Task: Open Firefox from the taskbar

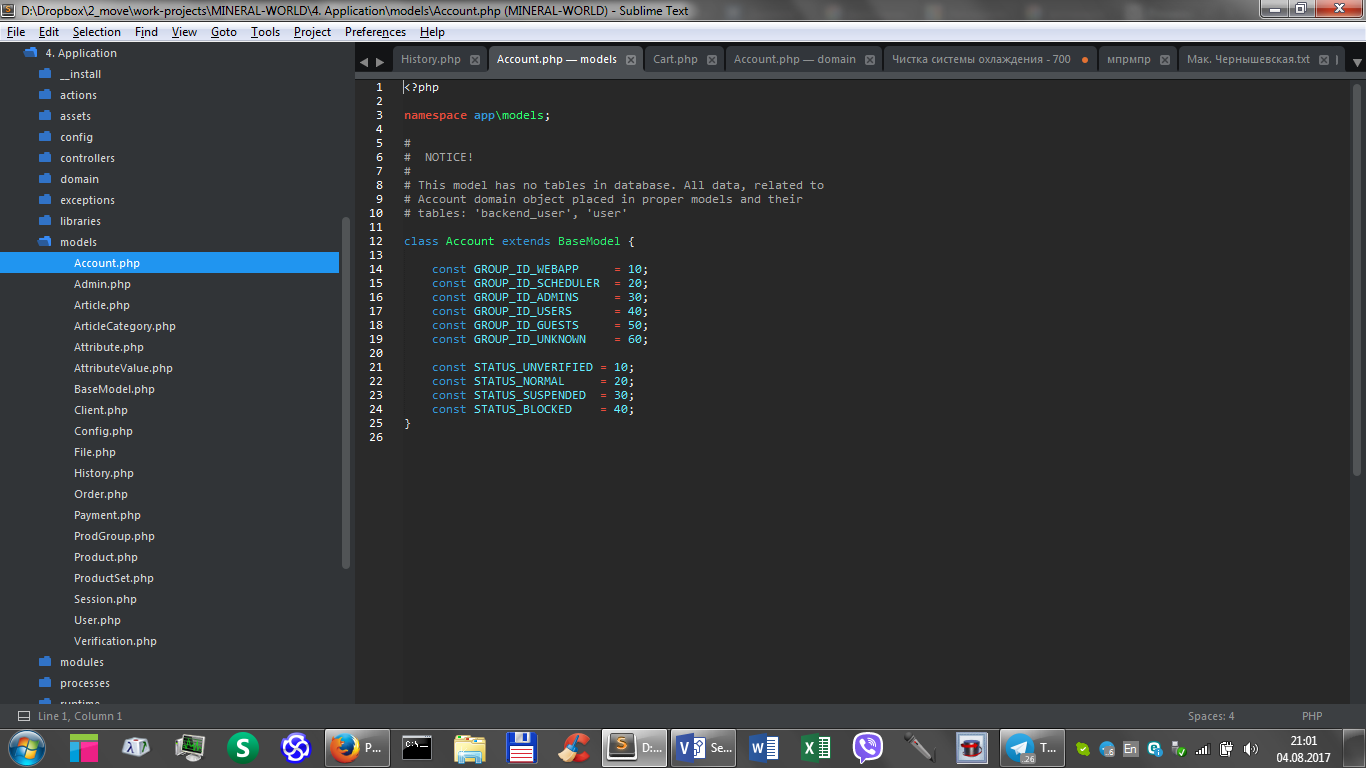Action: point(357,747)
